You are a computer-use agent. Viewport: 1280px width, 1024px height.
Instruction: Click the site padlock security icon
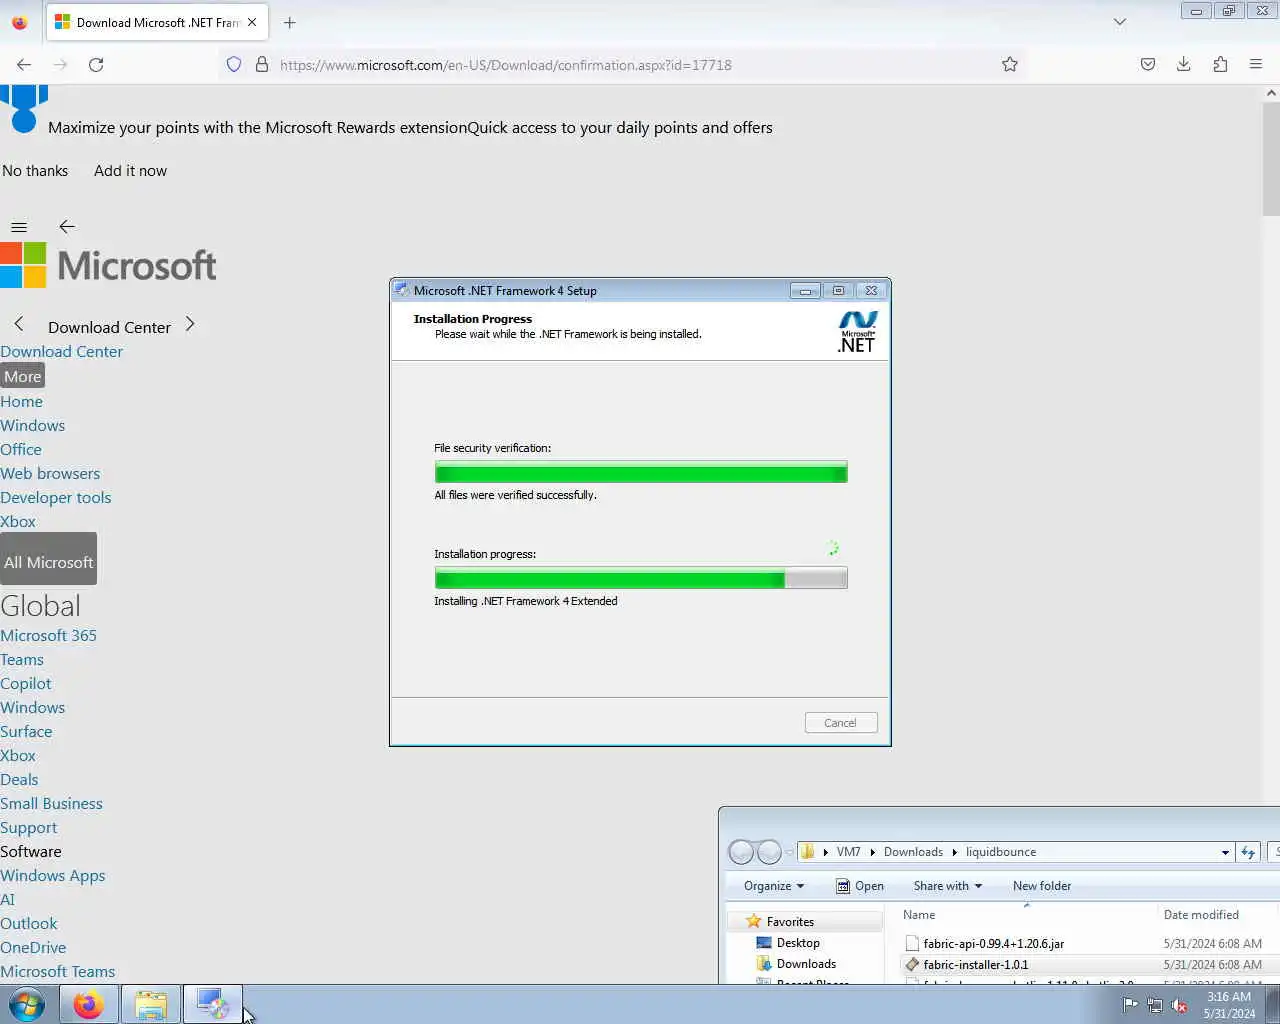click(x=262, y=64)
